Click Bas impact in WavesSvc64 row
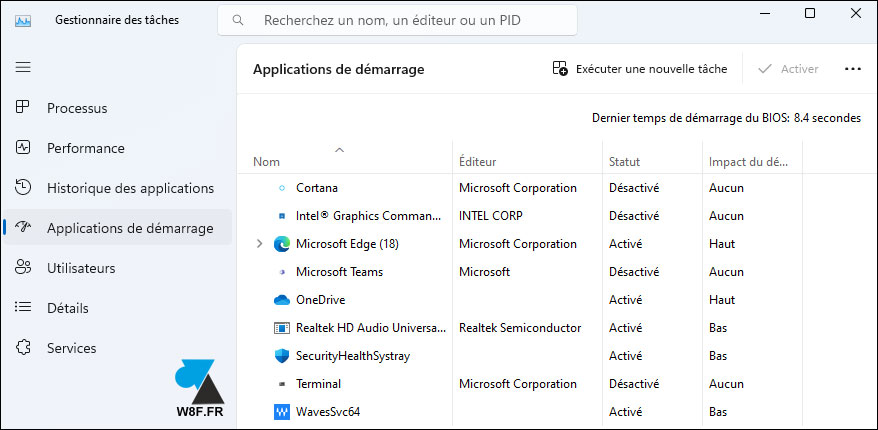 click(x=718, y=412)
